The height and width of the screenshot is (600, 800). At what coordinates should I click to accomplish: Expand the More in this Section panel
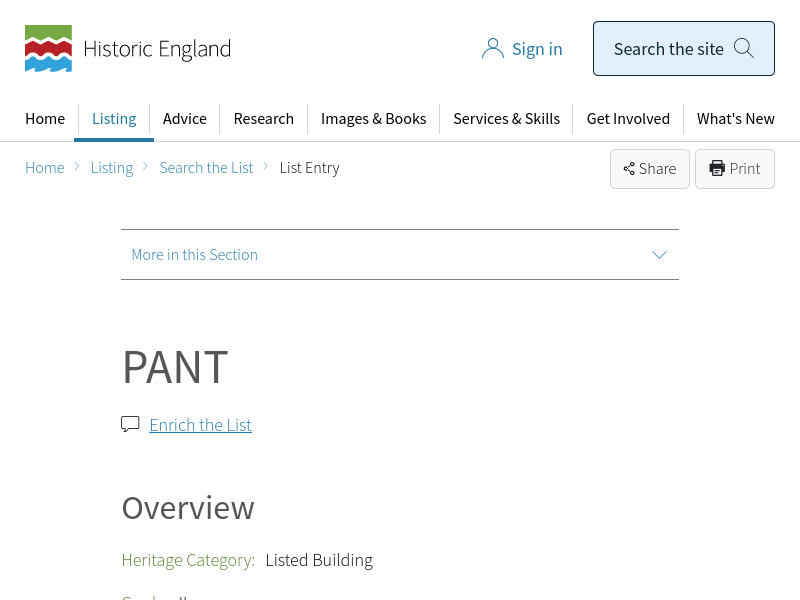click(x=399, y=255)
